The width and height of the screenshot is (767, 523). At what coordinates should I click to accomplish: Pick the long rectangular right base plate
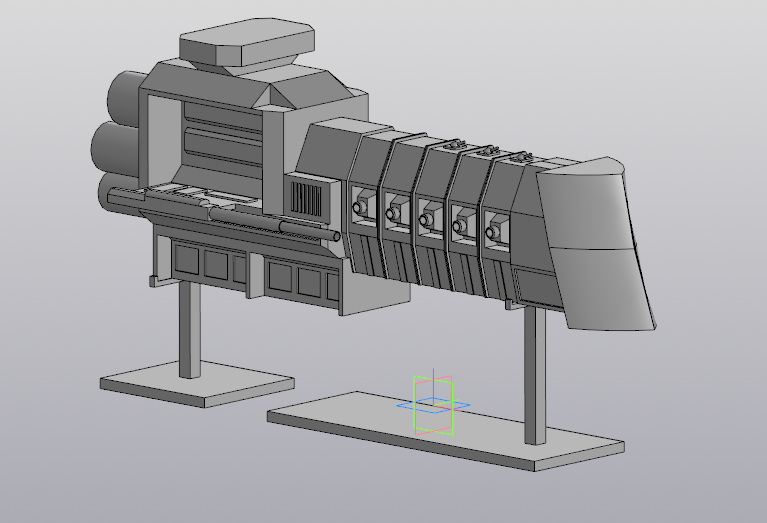(x=445, y=431)
